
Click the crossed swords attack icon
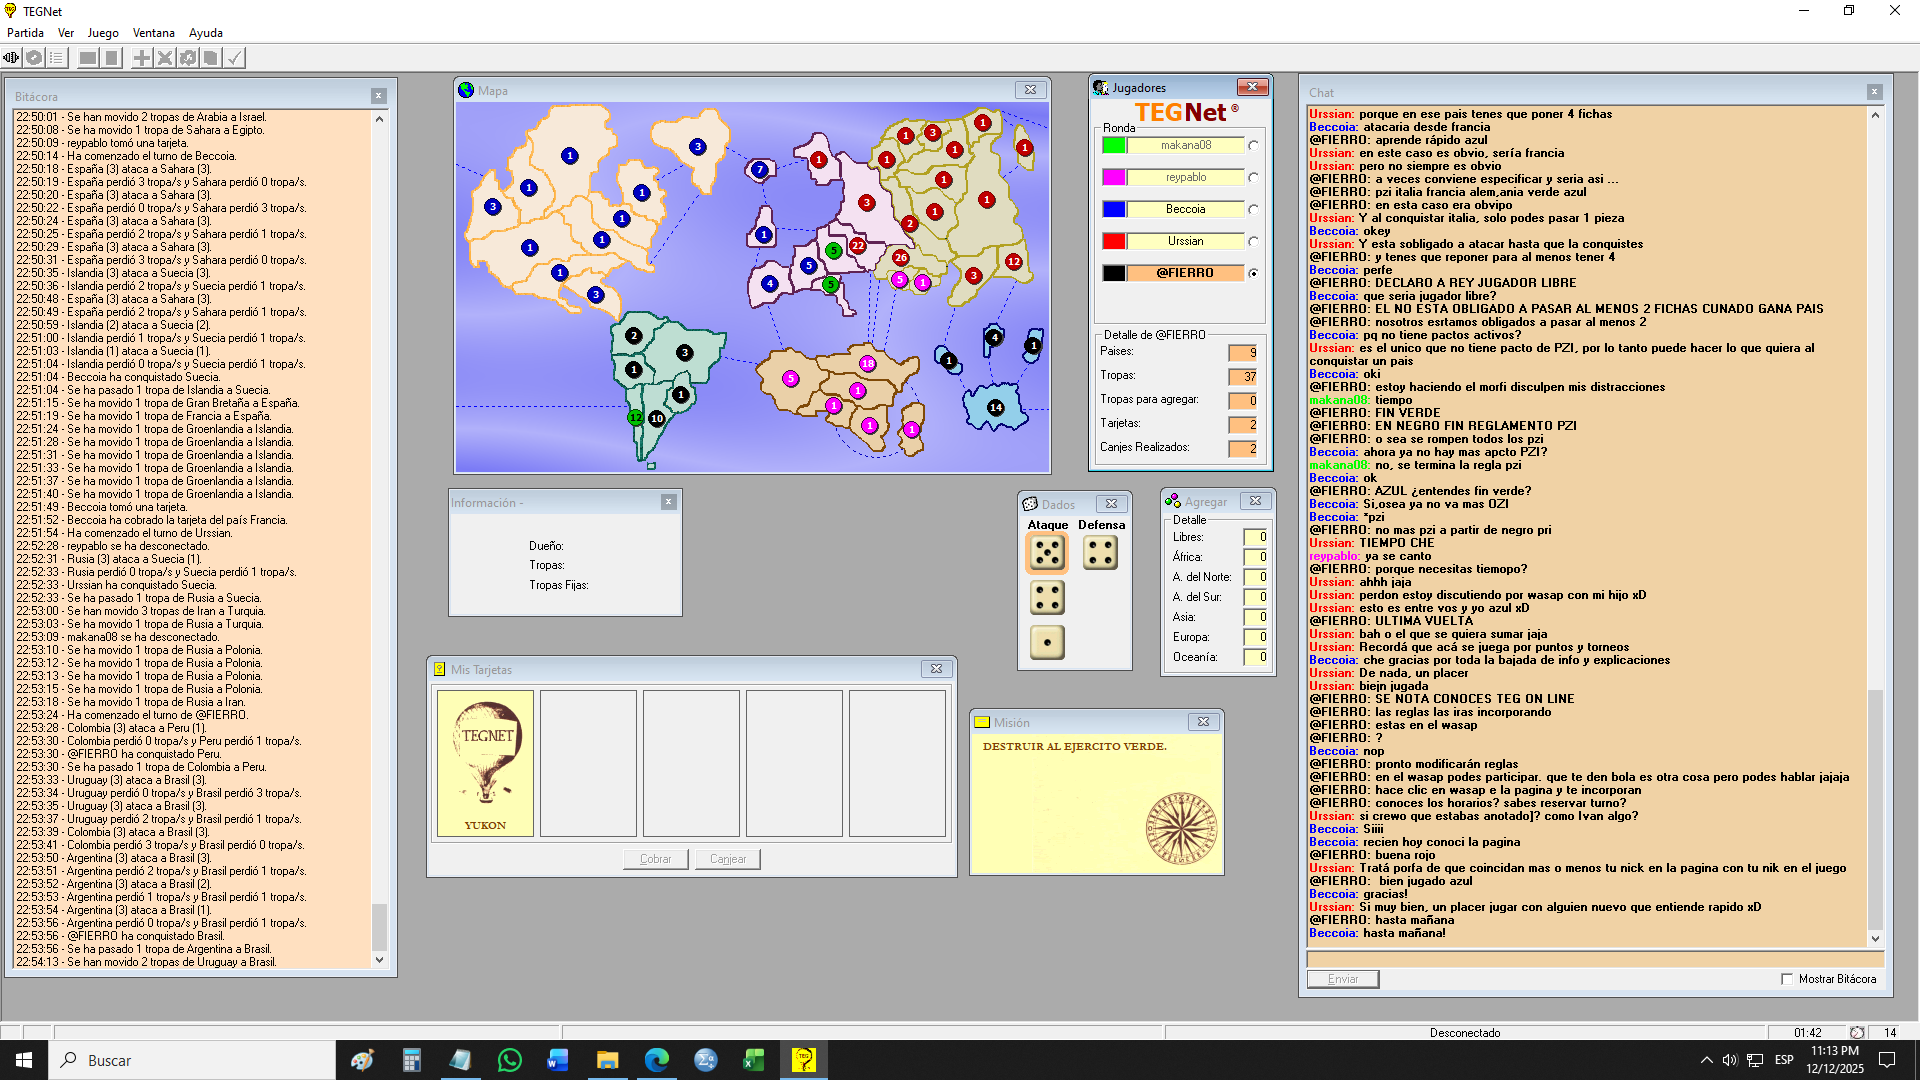[x=165, y=58]
